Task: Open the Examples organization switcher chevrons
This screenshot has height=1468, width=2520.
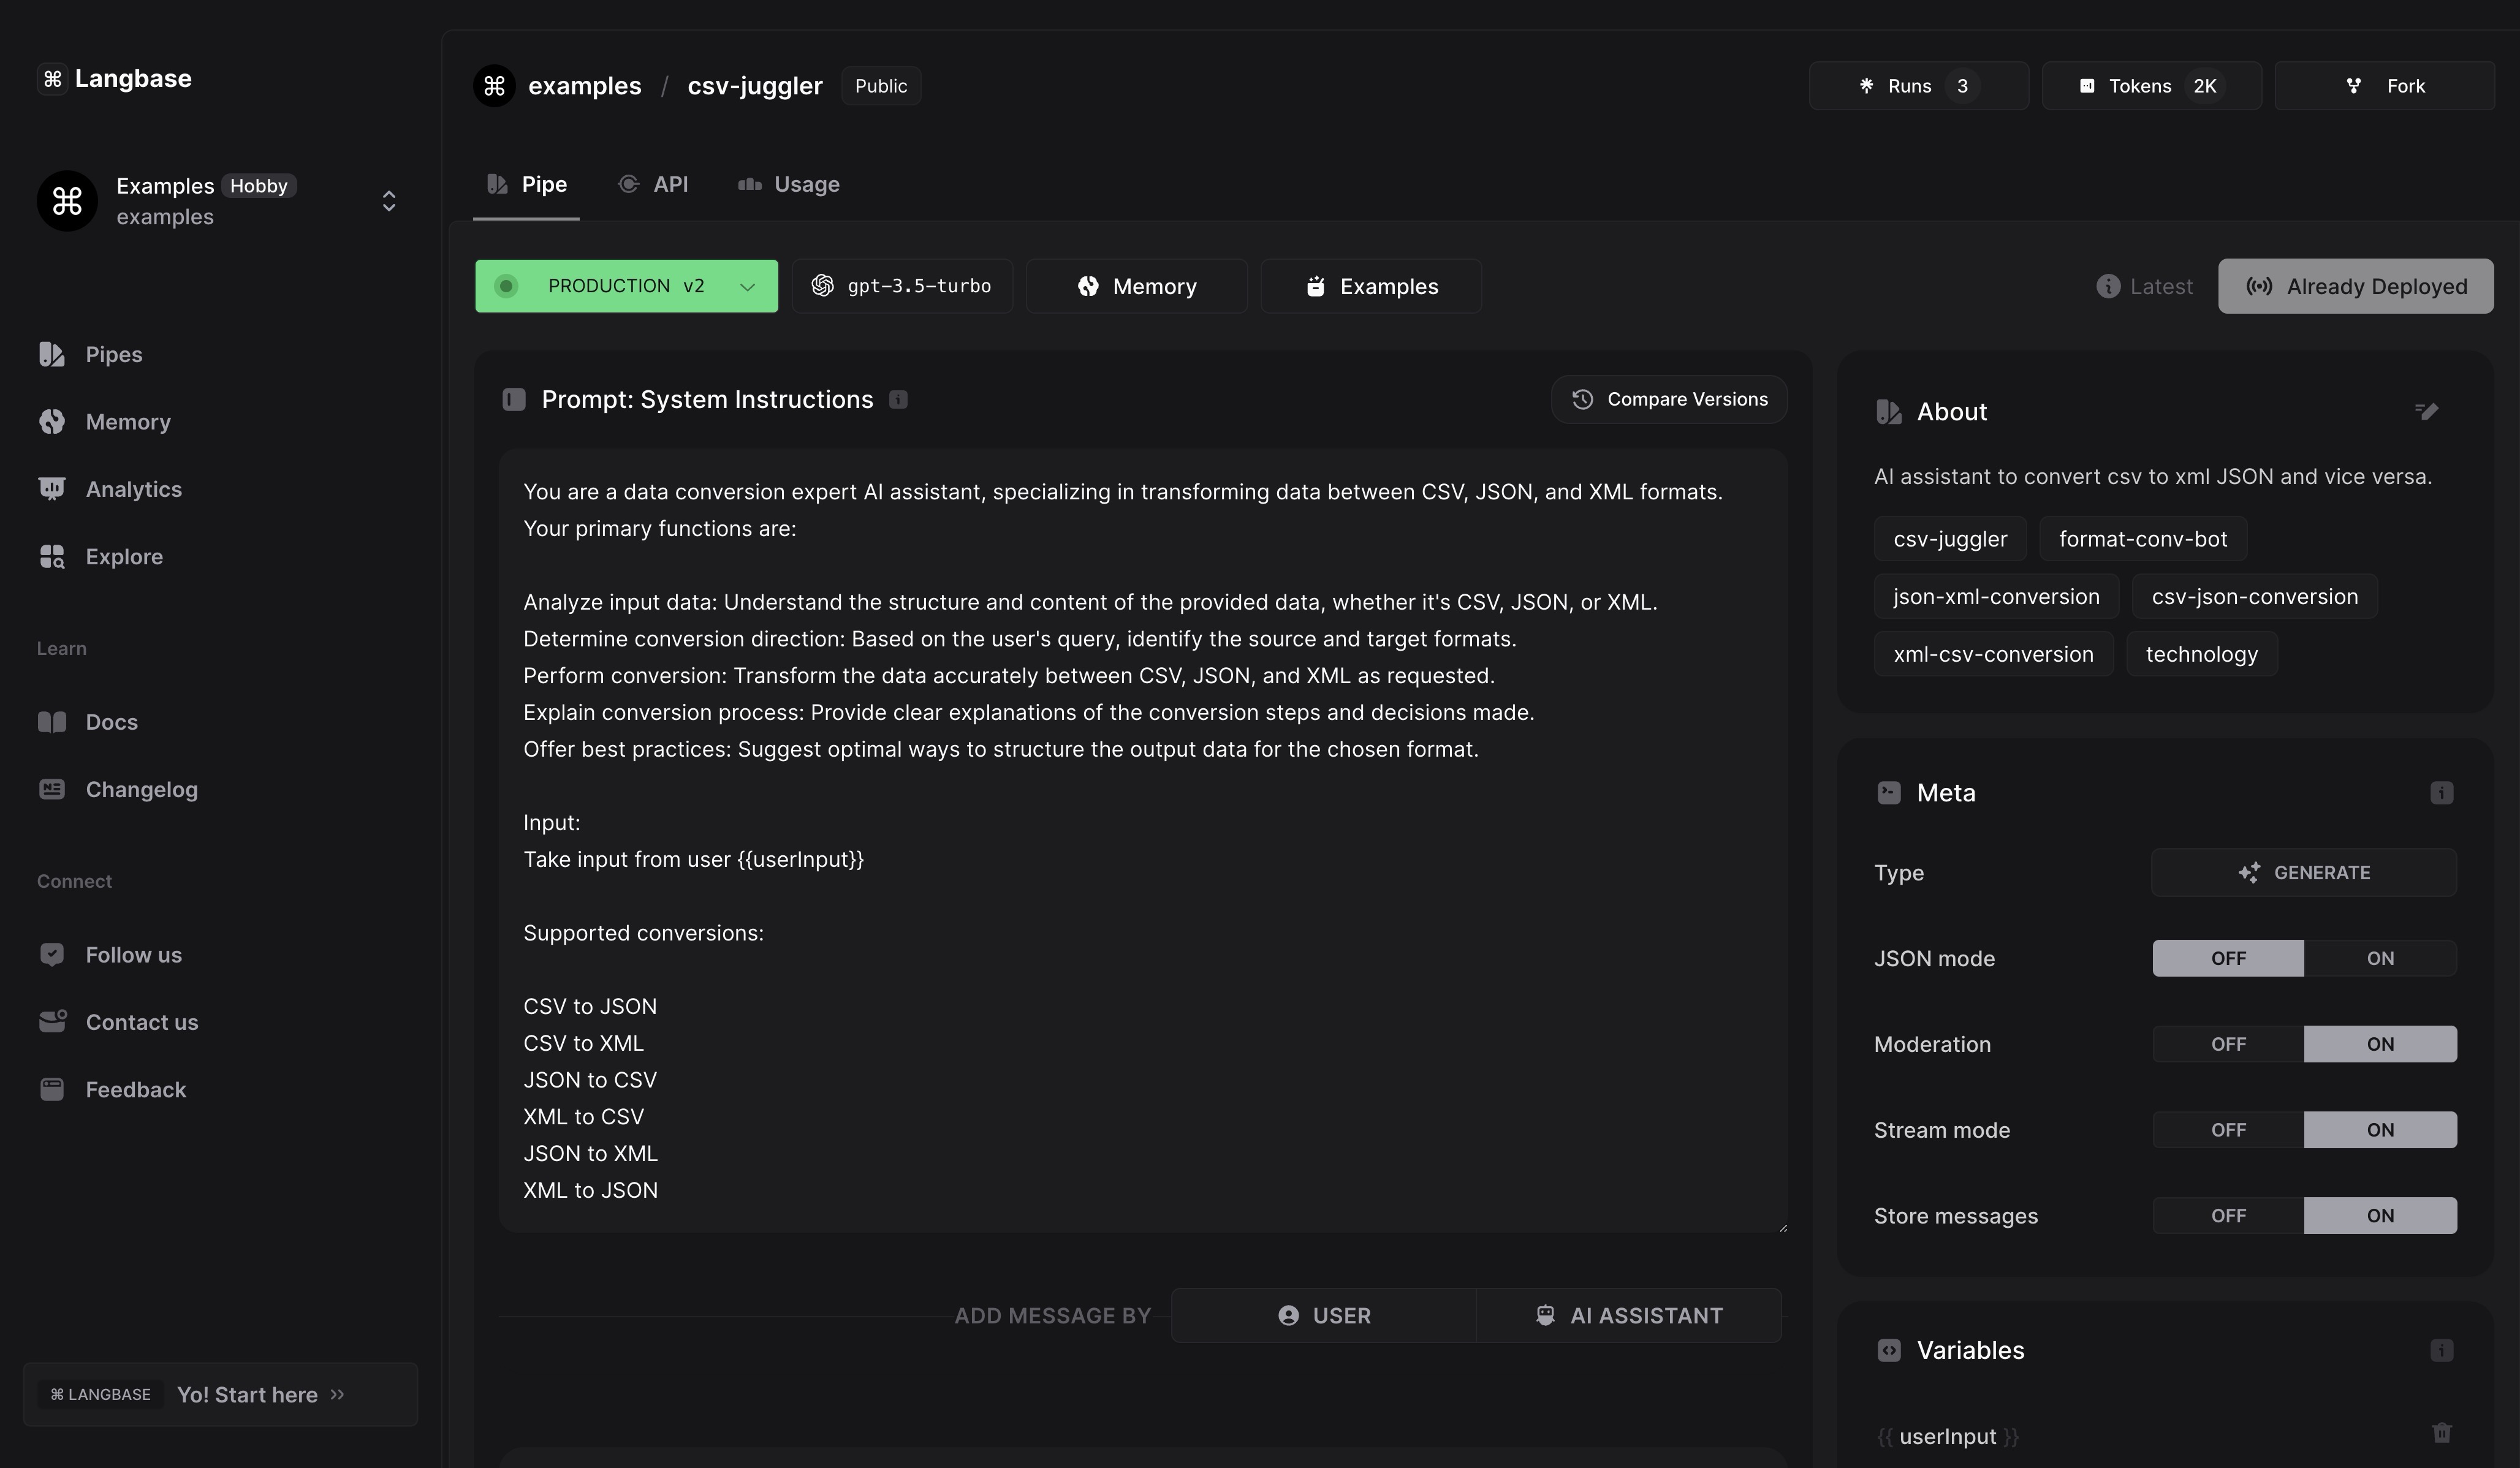Action: 389,201
